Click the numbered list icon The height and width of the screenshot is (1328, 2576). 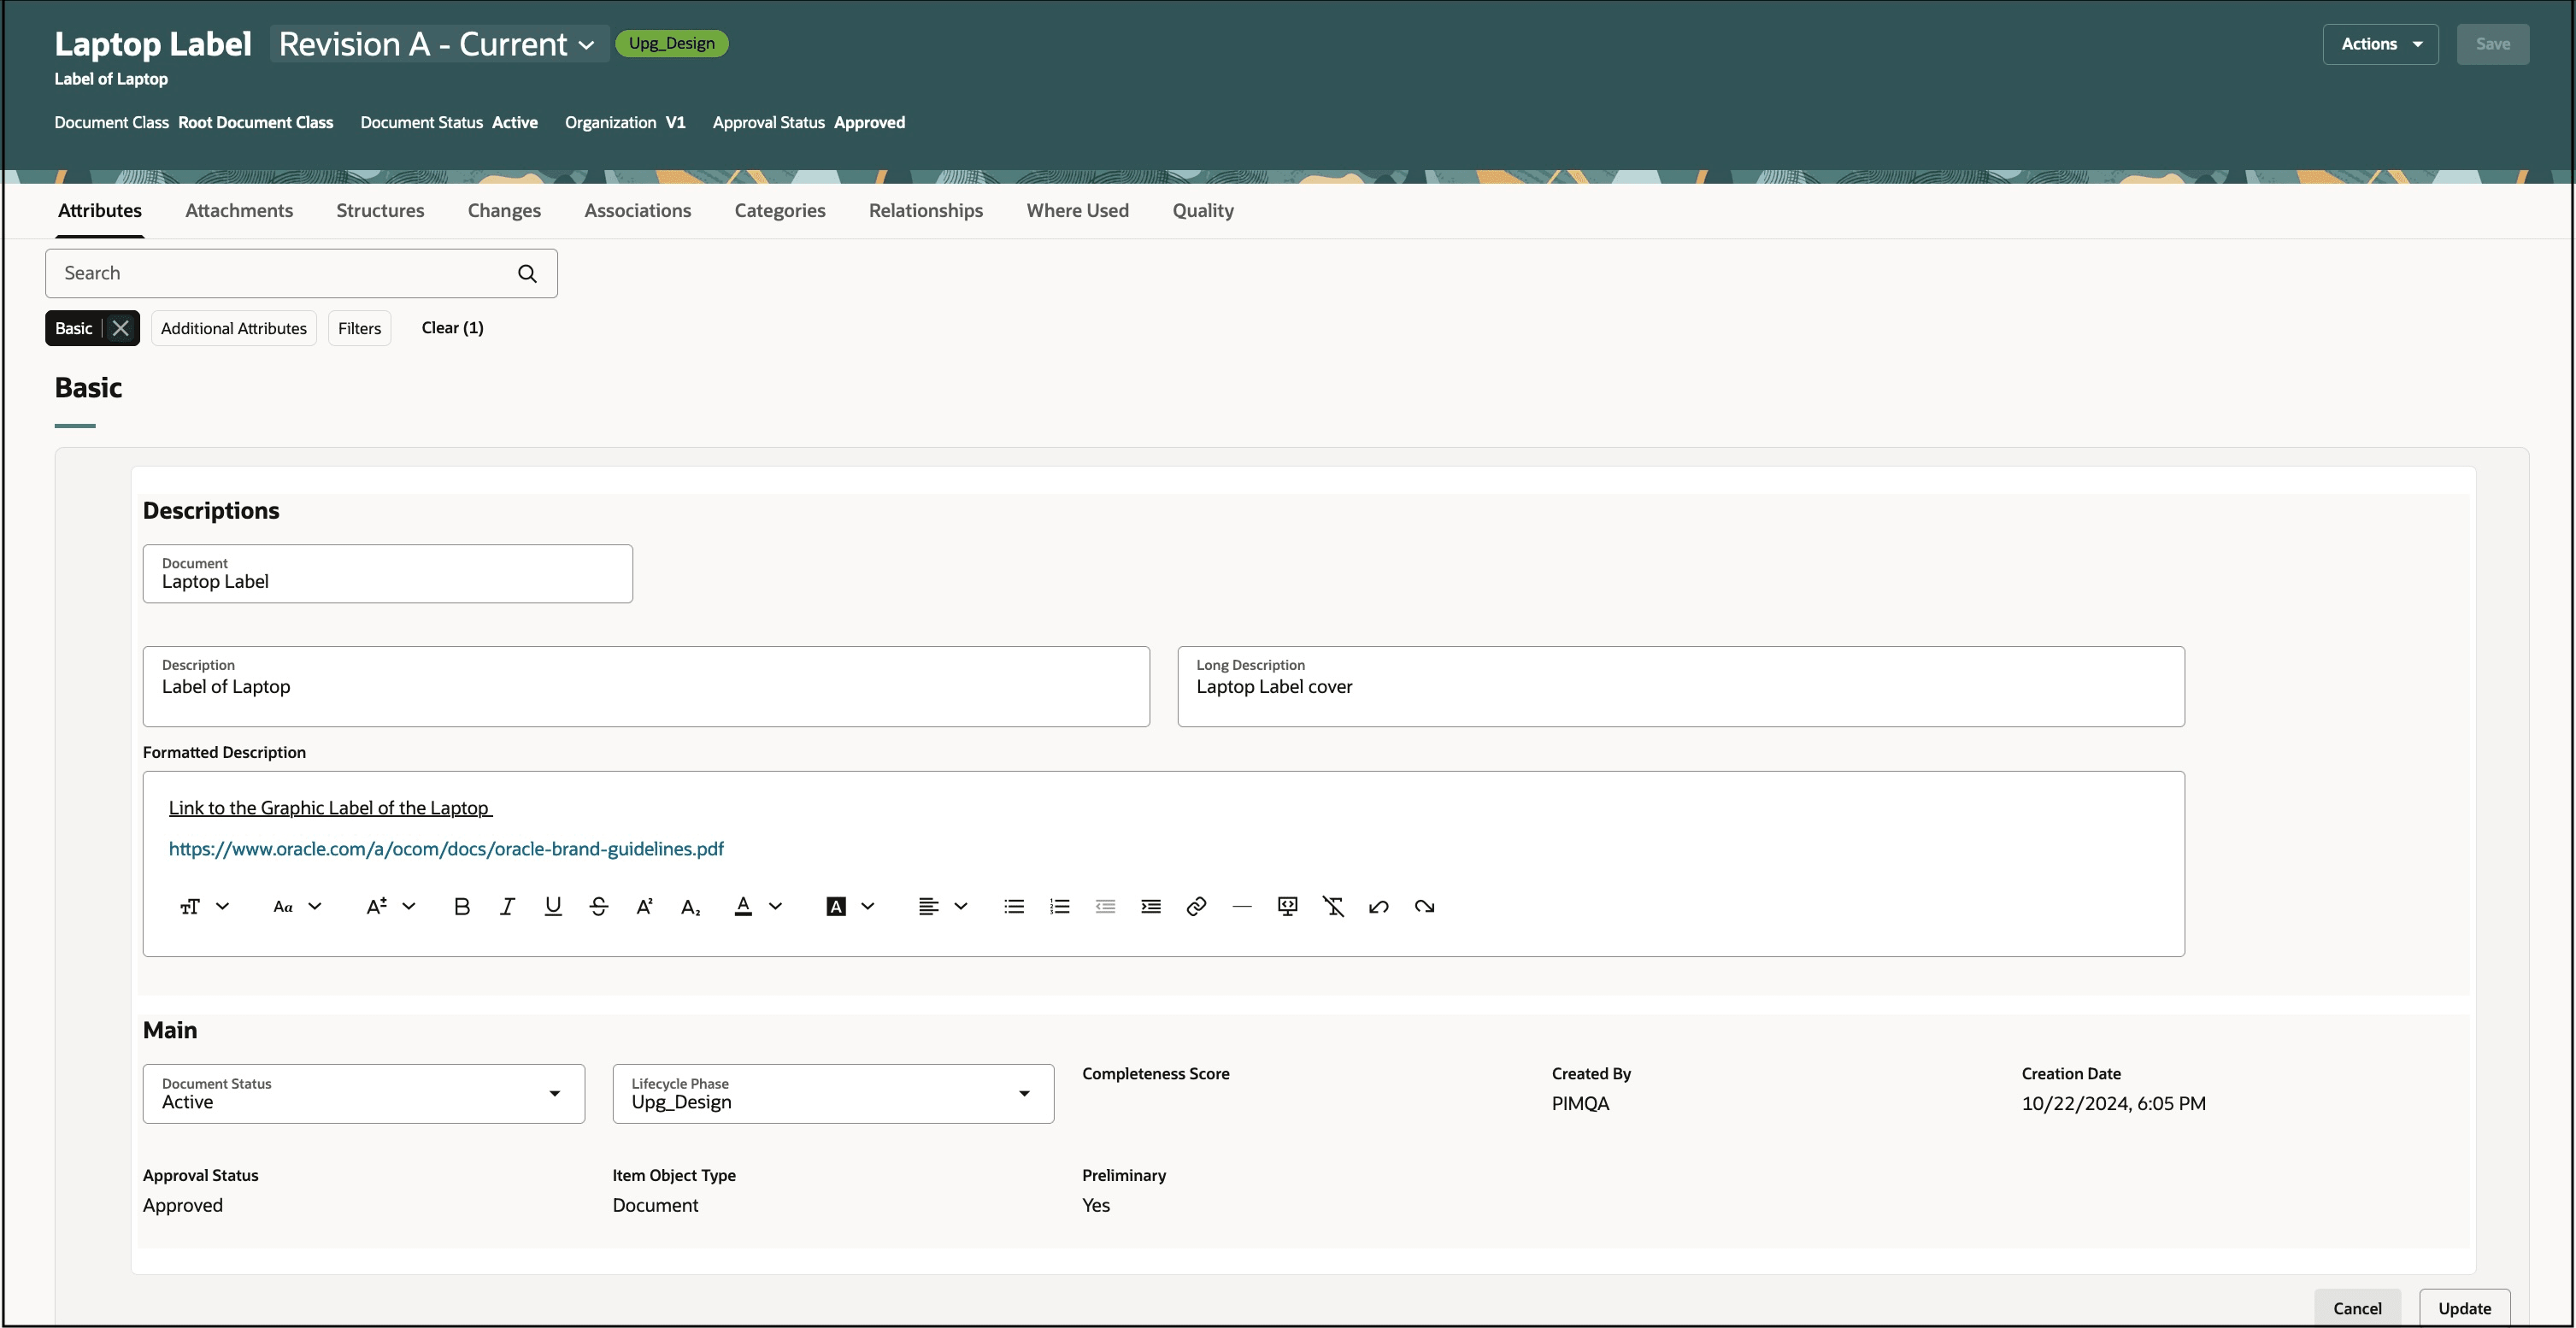1059,906
